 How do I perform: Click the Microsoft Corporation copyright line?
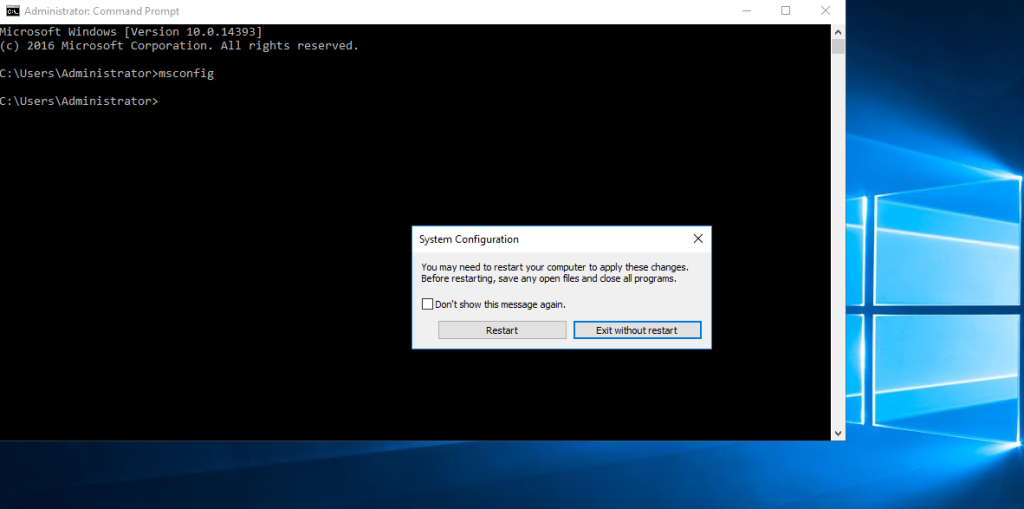click(x=179, y=46)
